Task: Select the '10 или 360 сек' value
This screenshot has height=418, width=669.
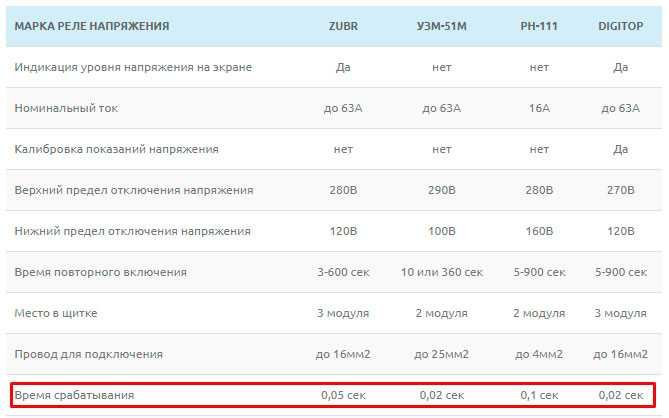Action: 442,272
